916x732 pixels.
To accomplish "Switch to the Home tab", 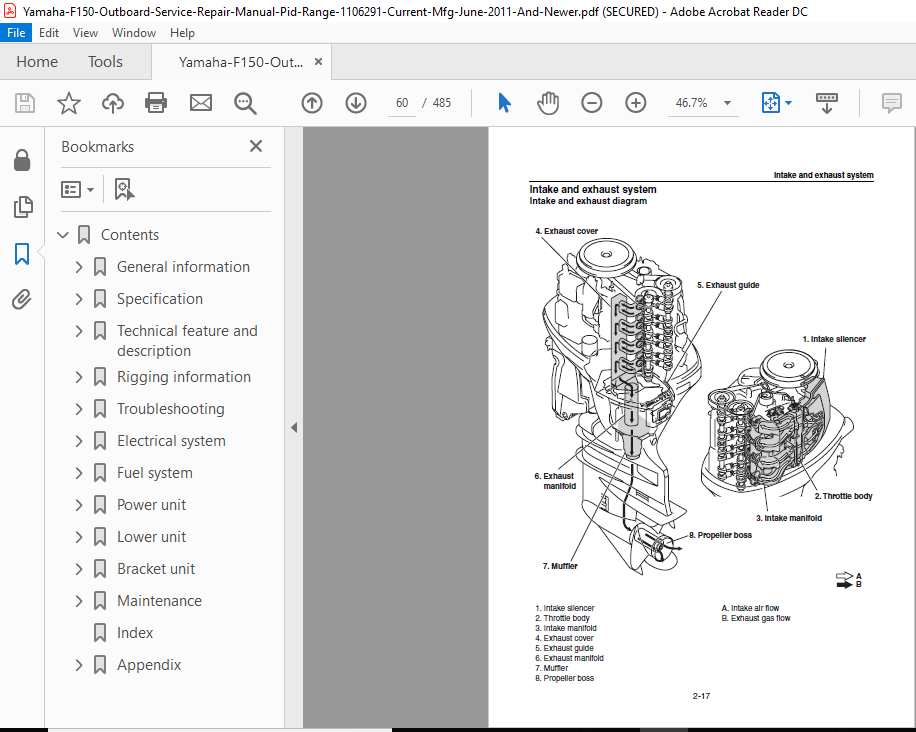I will 37,62.
